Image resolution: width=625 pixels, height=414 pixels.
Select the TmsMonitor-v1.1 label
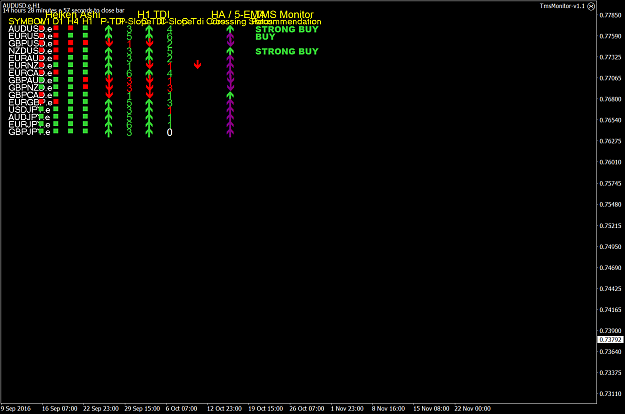click(x=562, y=6)
